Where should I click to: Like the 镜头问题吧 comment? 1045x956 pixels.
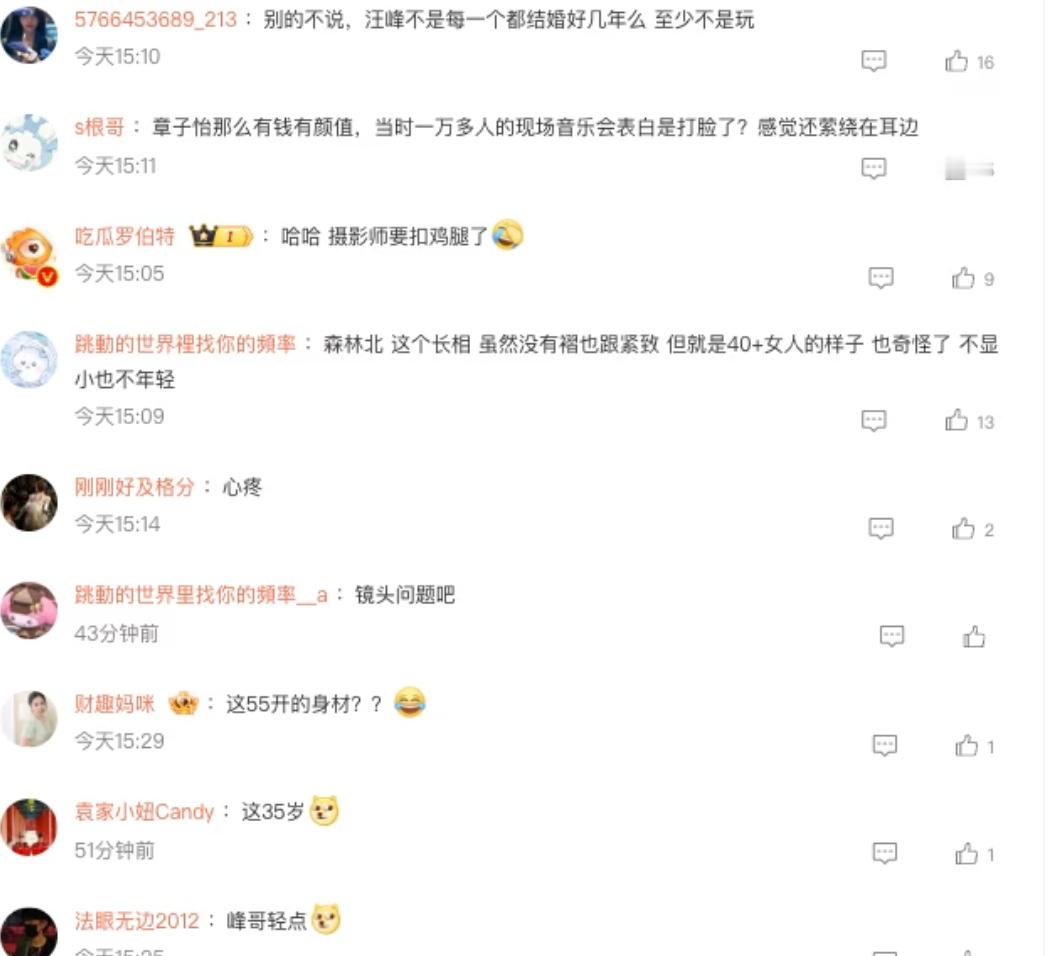point(974,637)
